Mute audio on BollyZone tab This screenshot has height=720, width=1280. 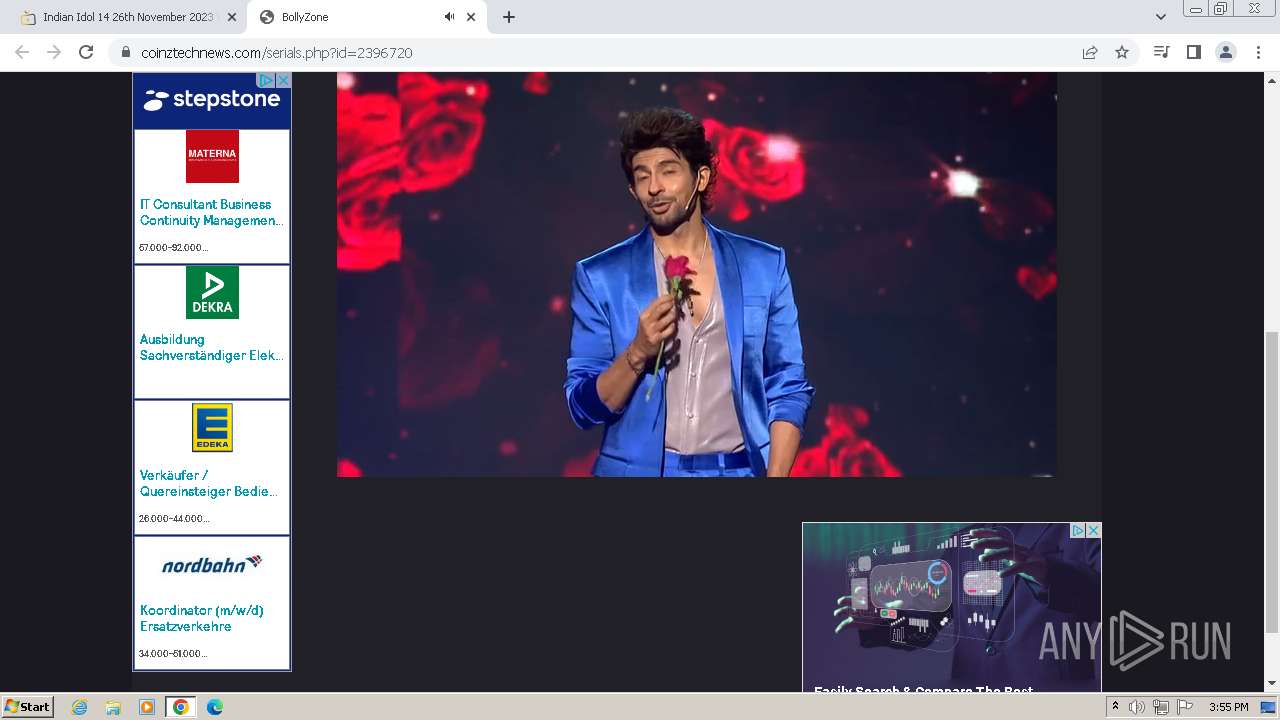[x=449, y=17]
